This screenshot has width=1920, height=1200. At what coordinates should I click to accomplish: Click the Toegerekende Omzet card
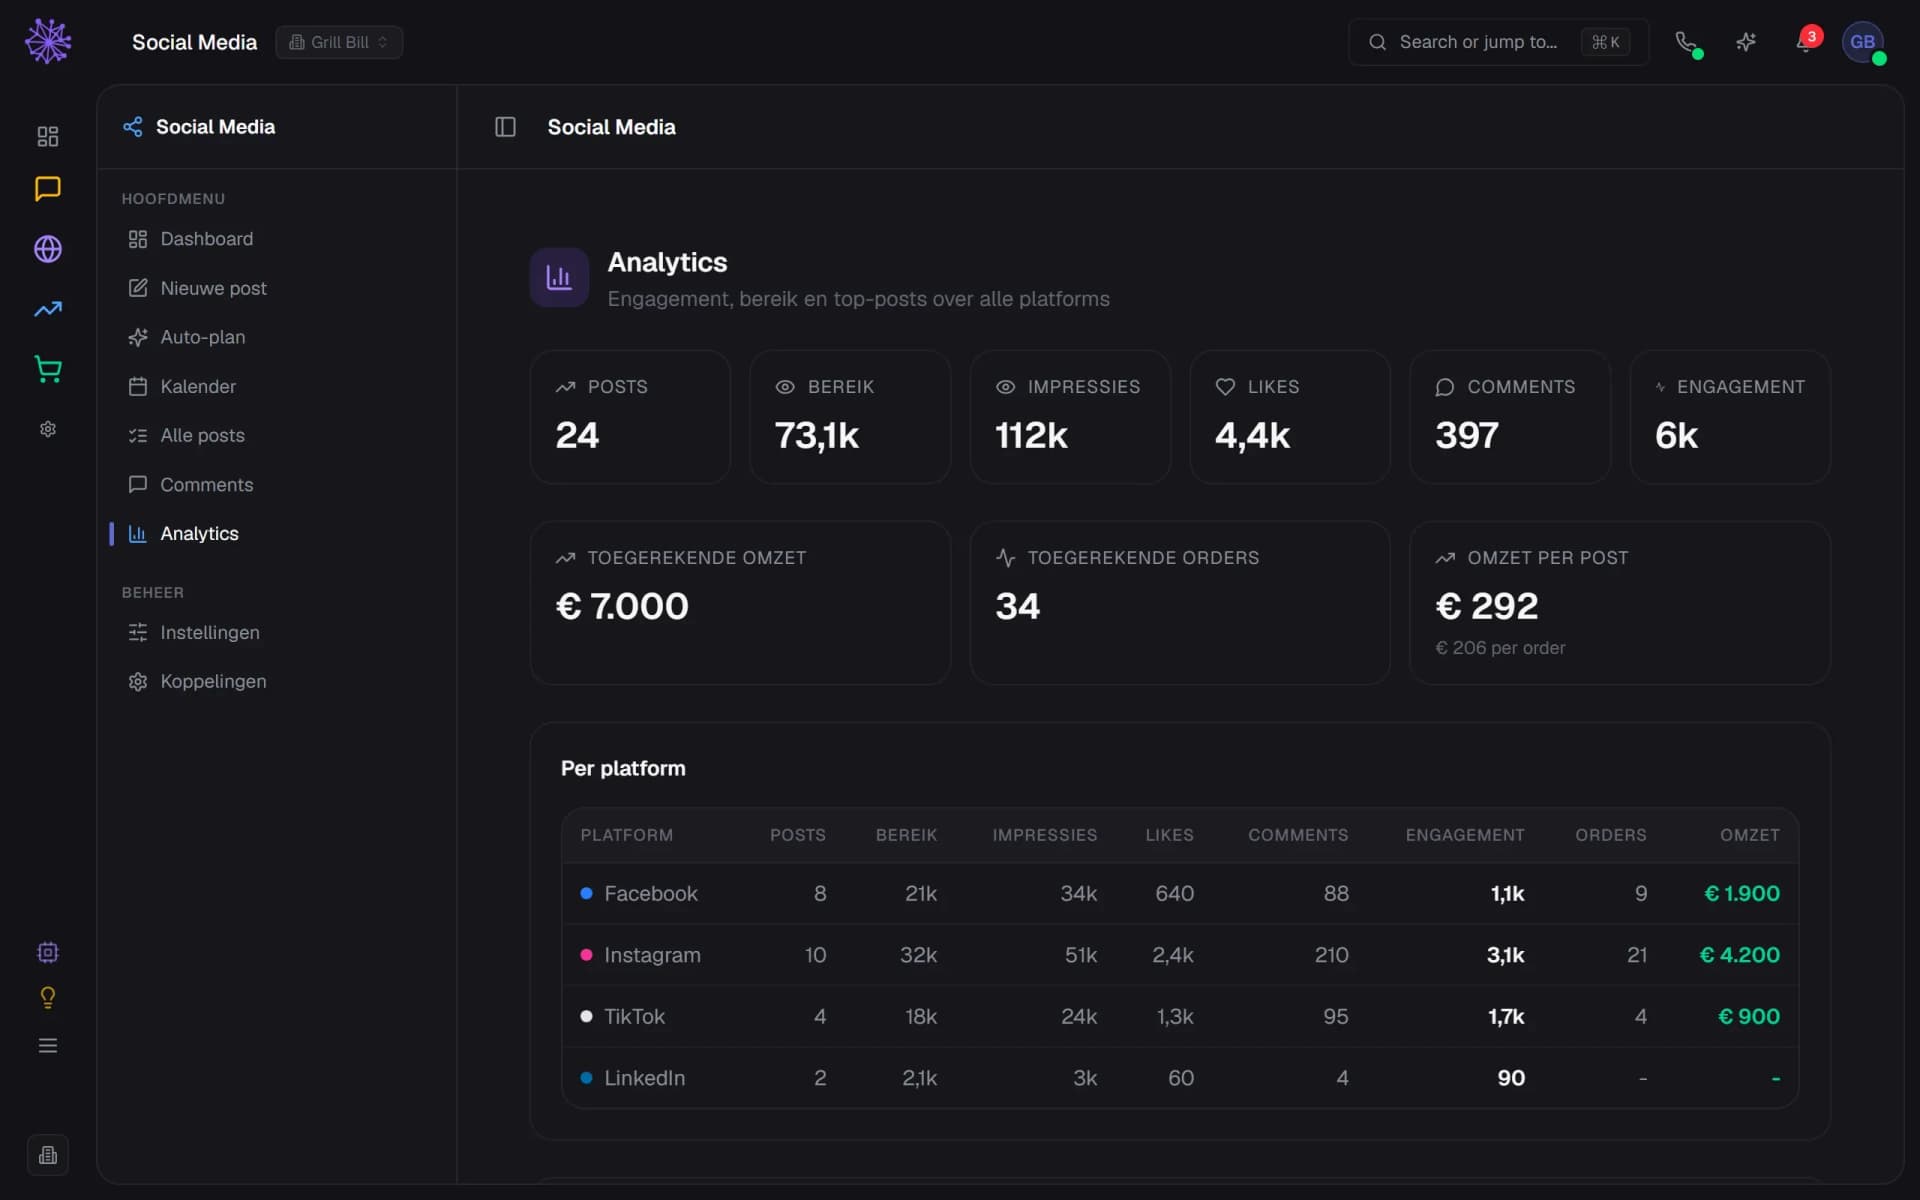coord(740,603)
